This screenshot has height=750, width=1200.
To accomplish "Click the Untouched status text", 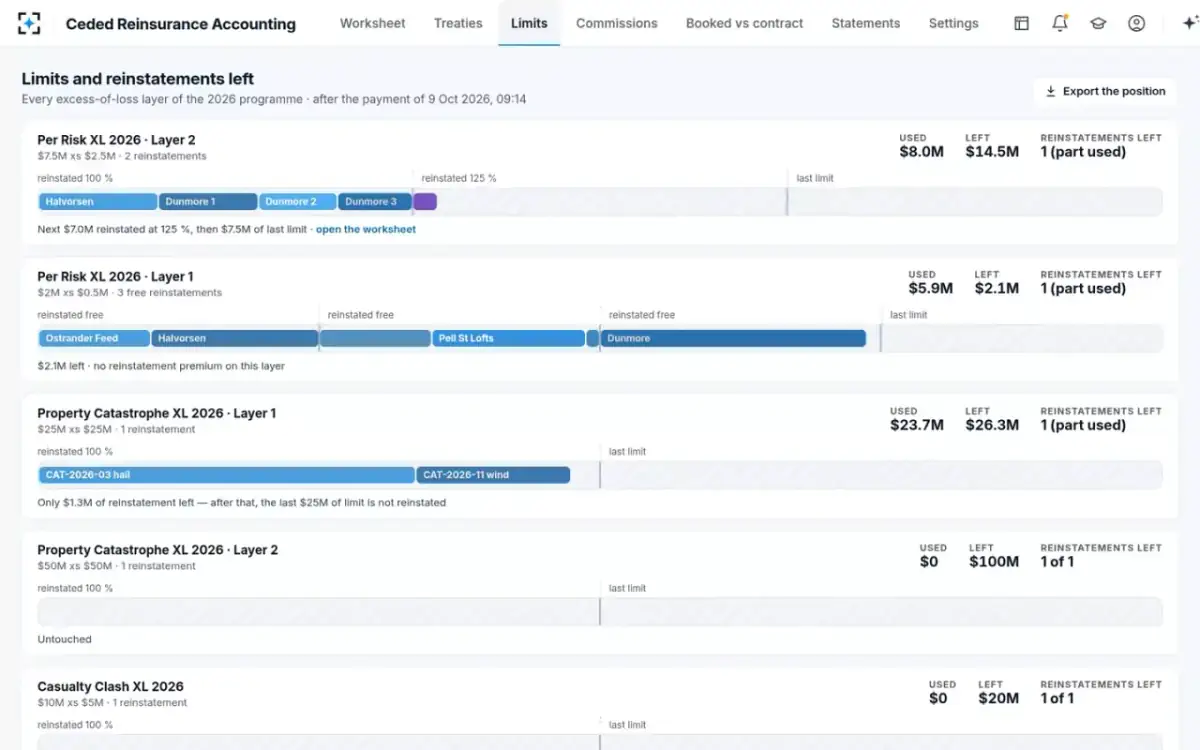I will (x=64, y=639).
